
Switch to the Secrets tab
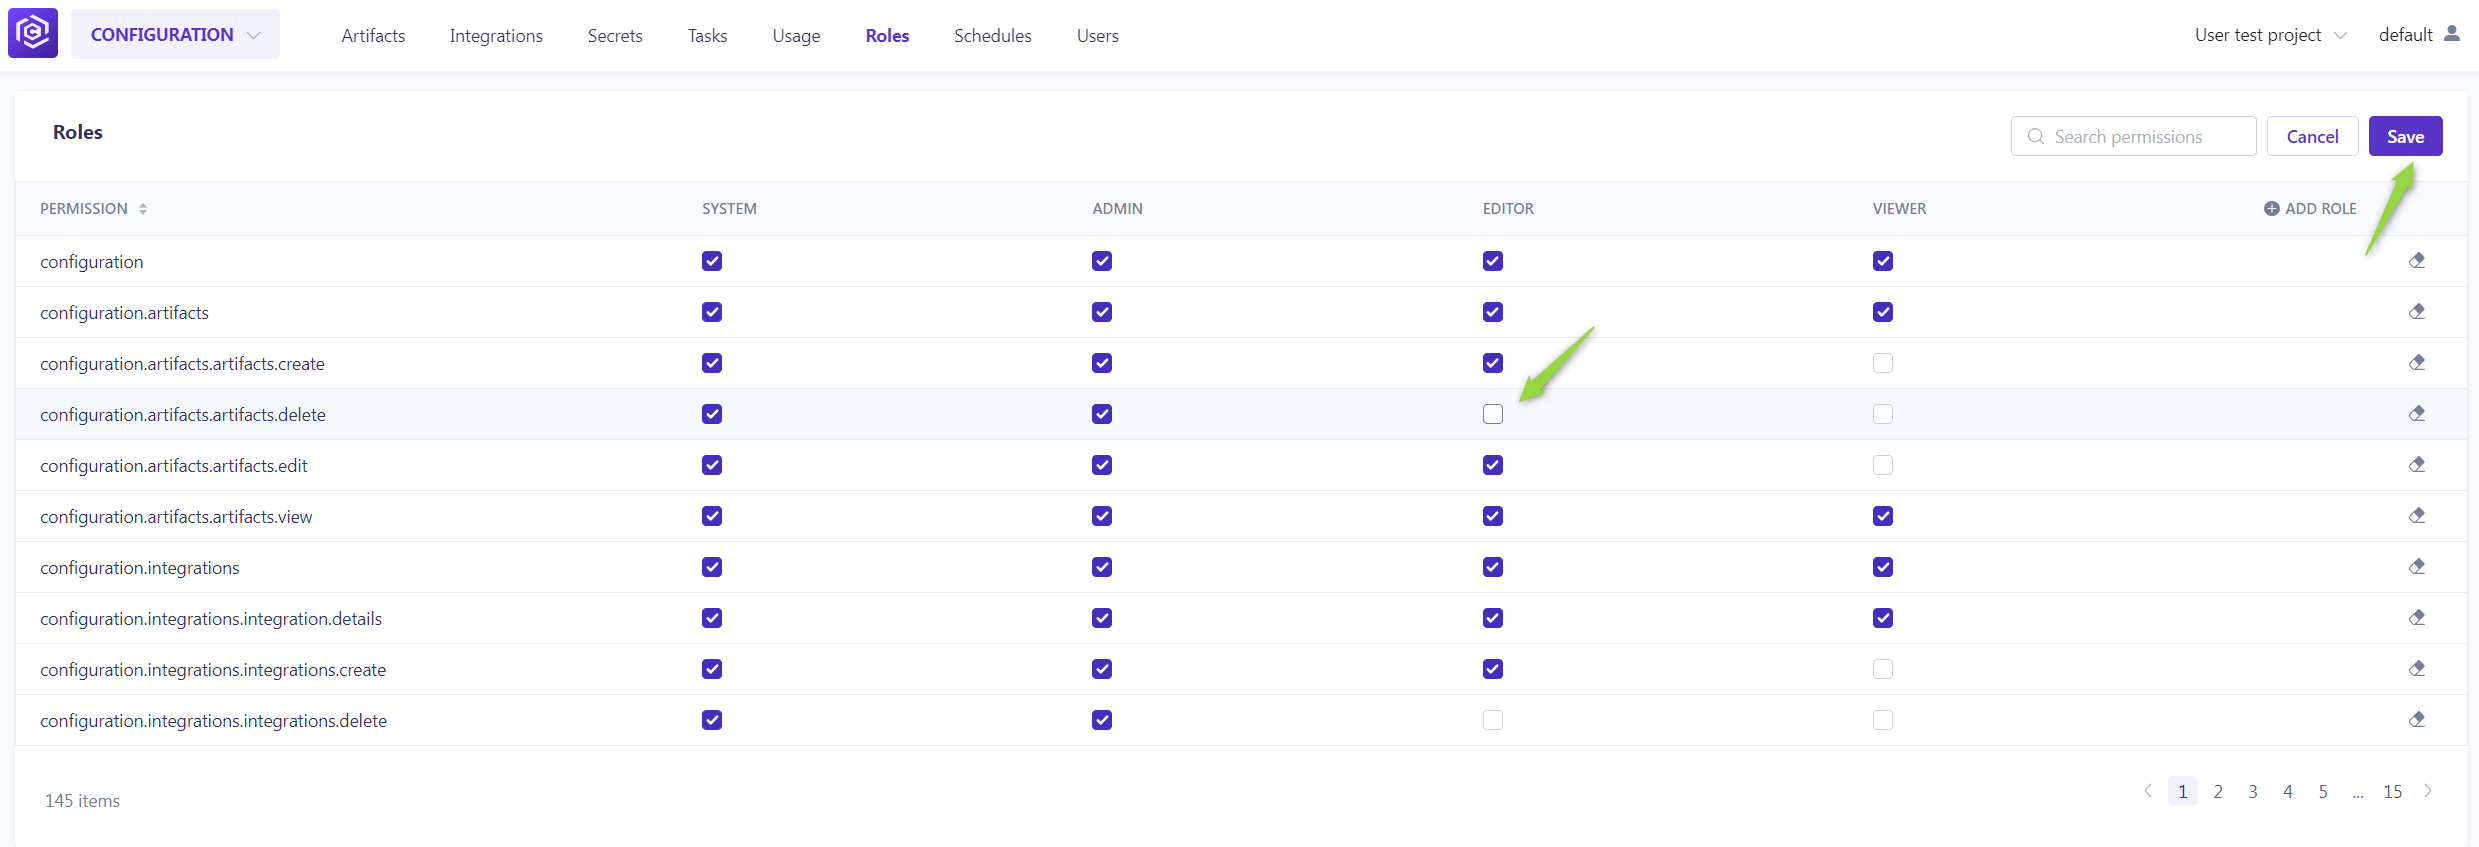point(614,36)
